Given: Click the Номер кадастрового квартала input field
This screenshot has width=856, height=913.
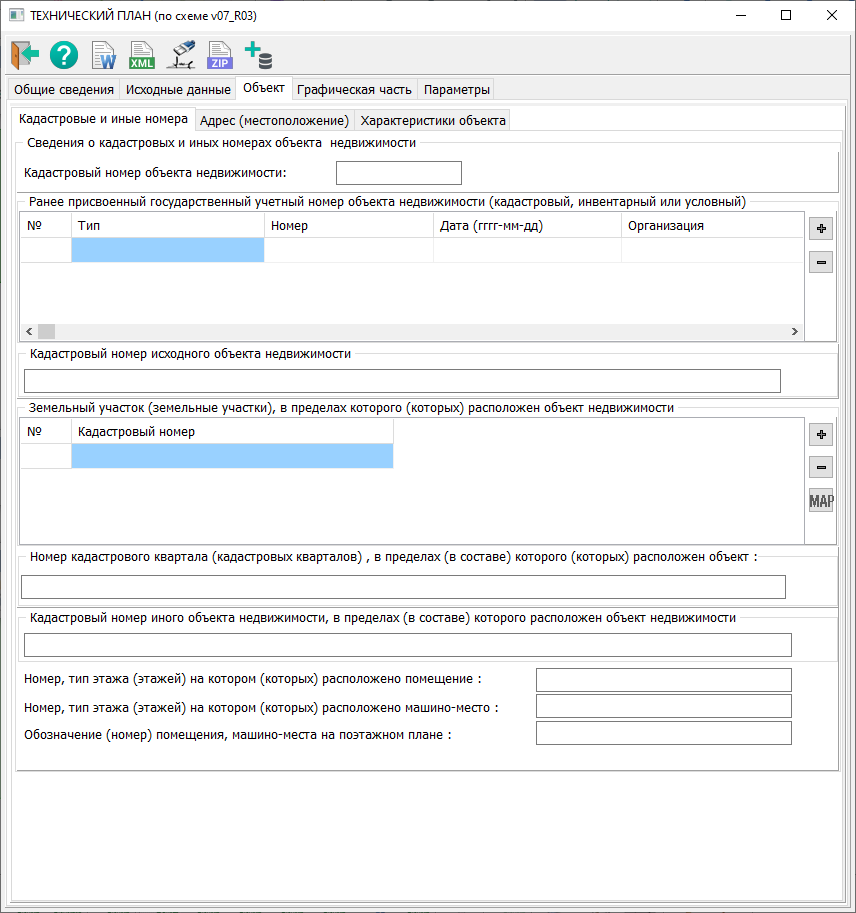Looking at the screenshot, I should coord(403,587).
